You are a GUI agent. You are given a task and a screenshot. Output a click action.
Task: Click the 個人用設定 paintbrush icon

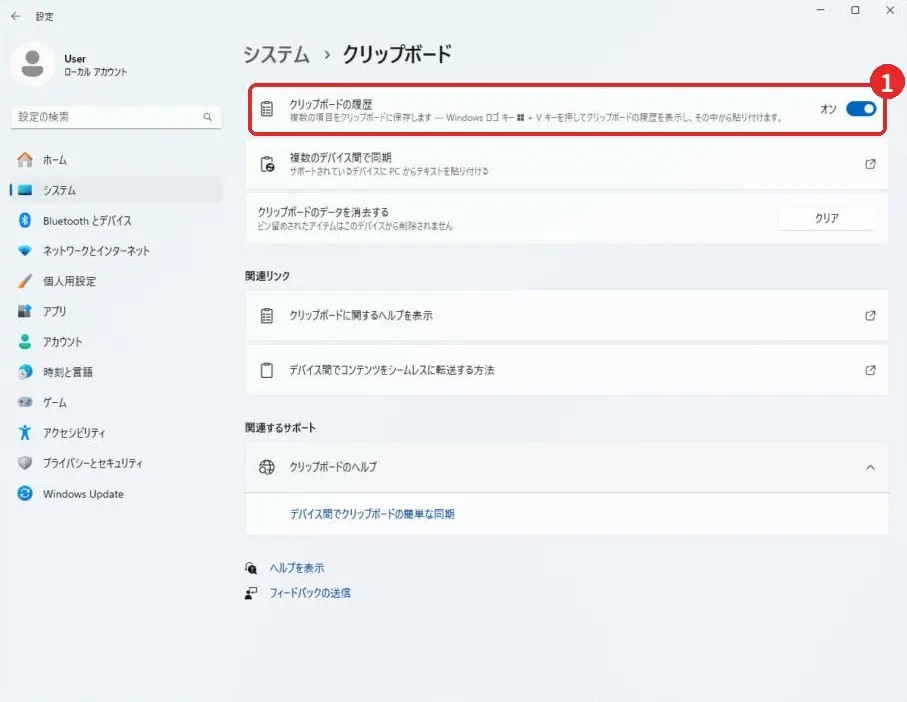pyautogui.click(x=25, y=281)
